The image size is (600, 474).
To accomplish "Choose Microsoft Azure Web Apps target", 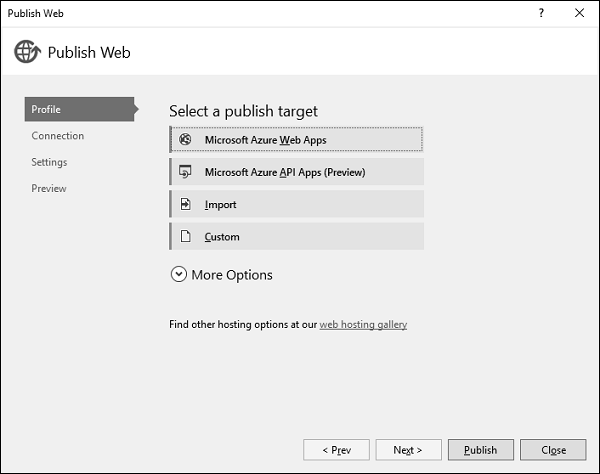I will point(297,140).
